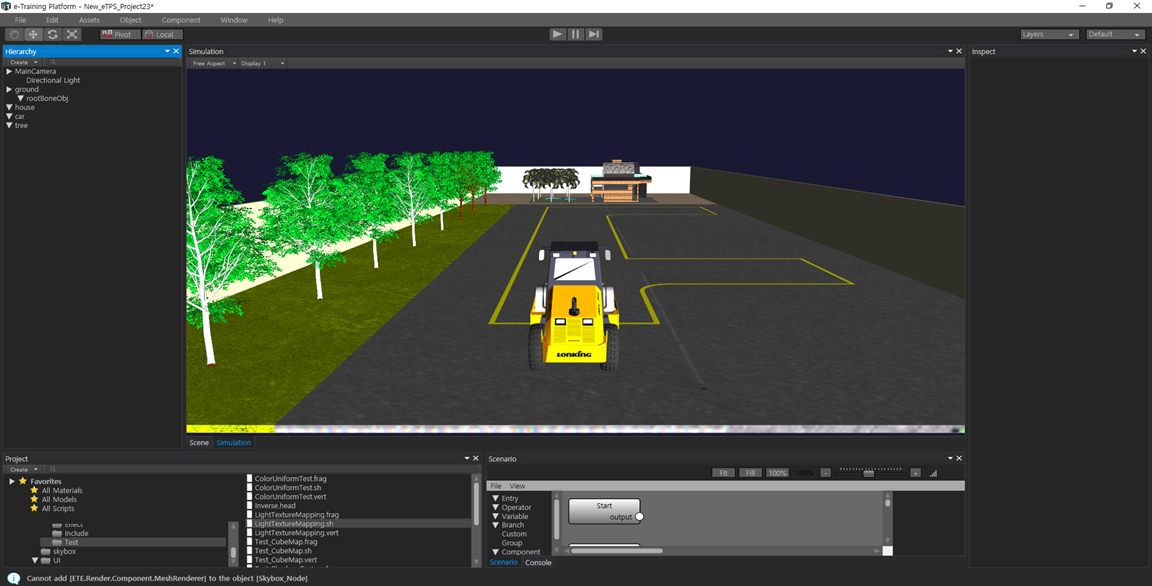Pause the simulation
The height and width of the screenshot is (586, 1152).
(575, 34)
